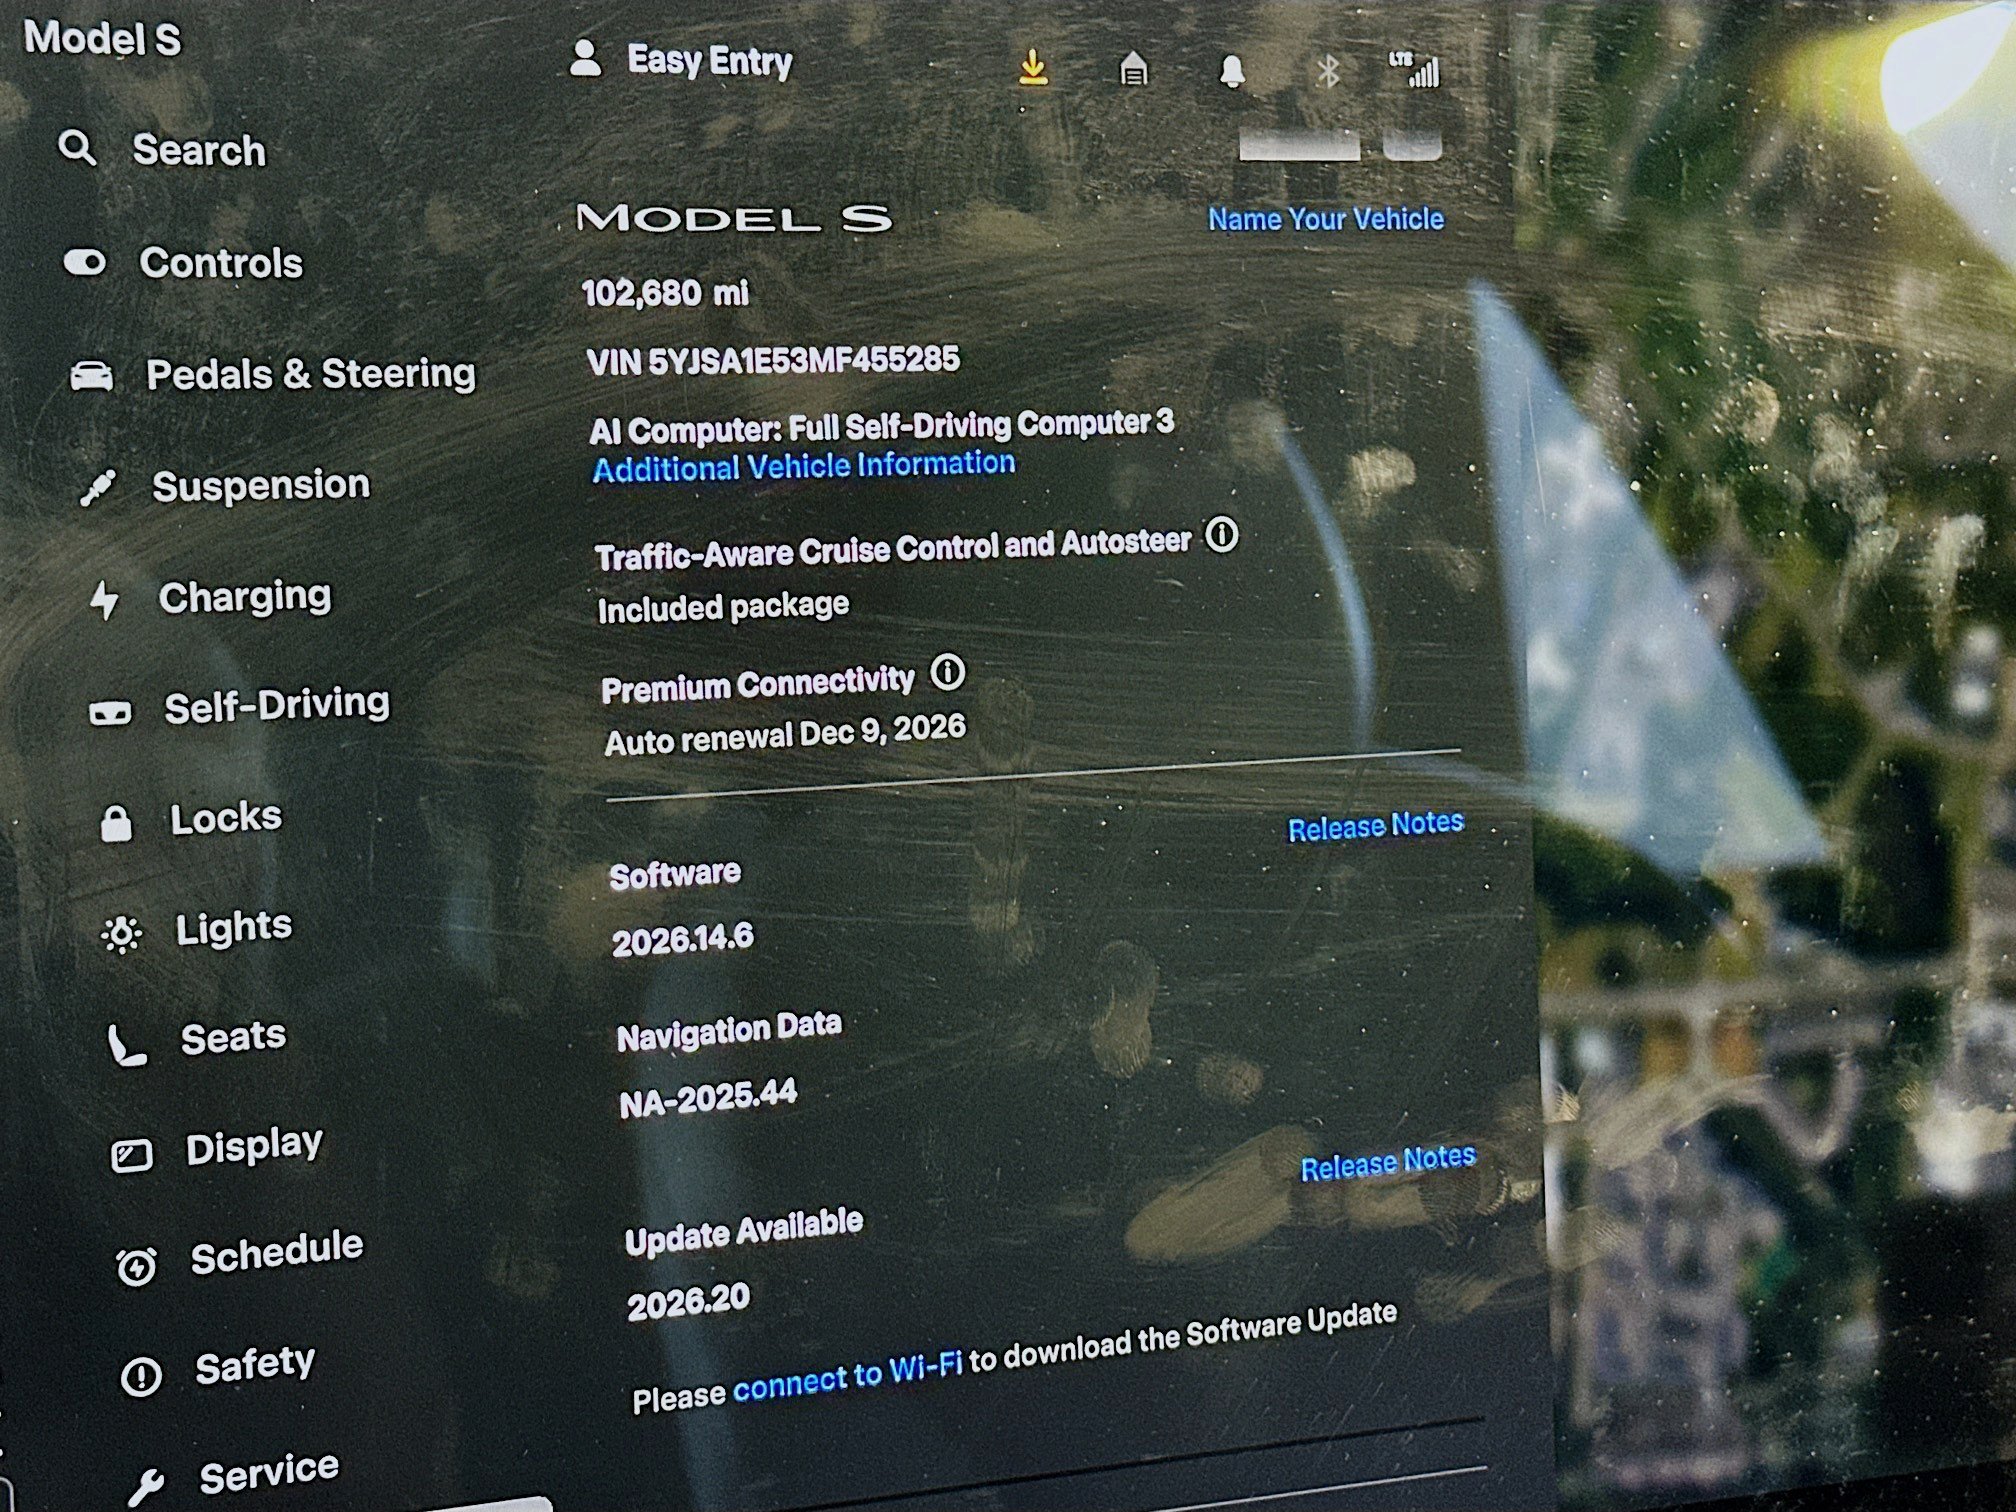The height and width of the screenshot is (1512, 2016).
Task: Open Additional Vehicle Information link
Action: (804, 466)
